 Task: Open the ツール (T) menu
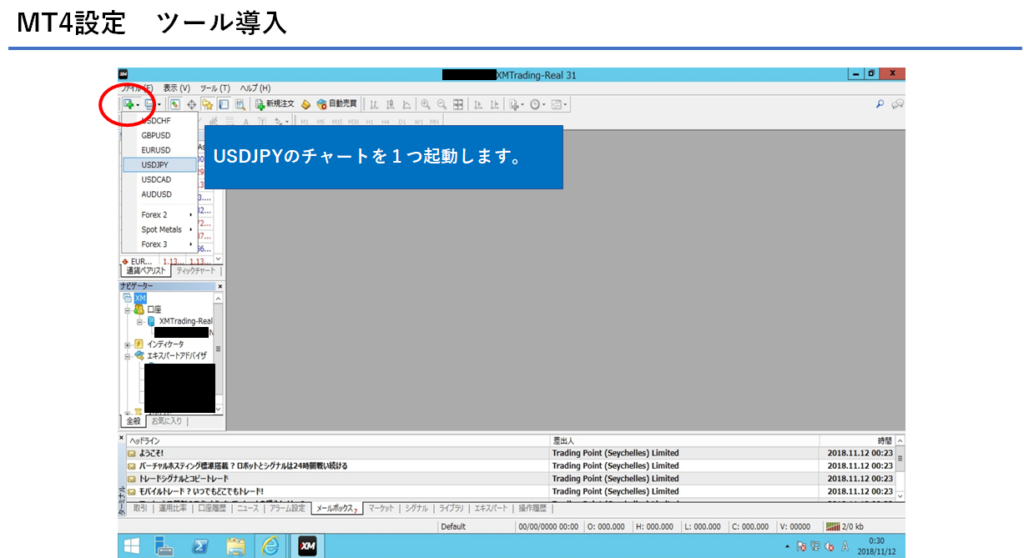click(x=215, y=88)
